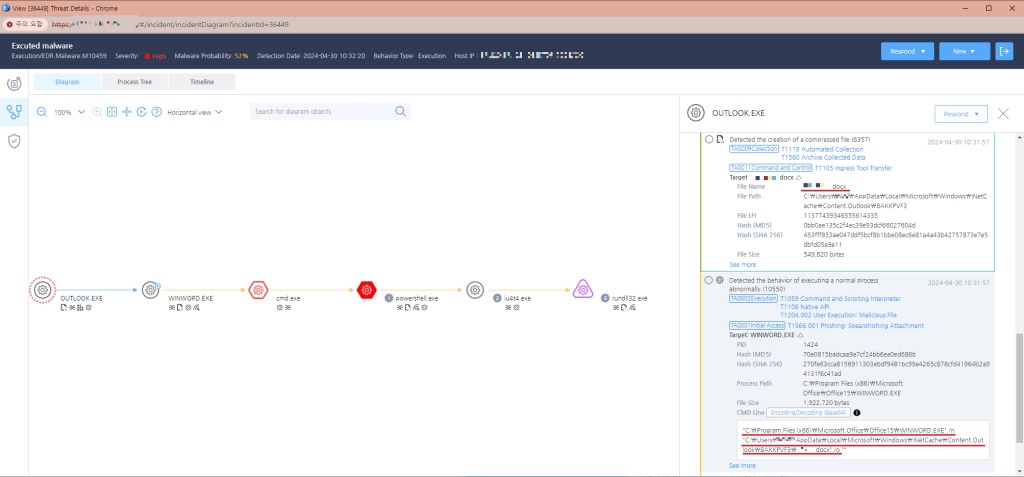Click the File Size 549,620 bytes value
The height and width of the screenshot is (477, 1024).
[825, 254]
